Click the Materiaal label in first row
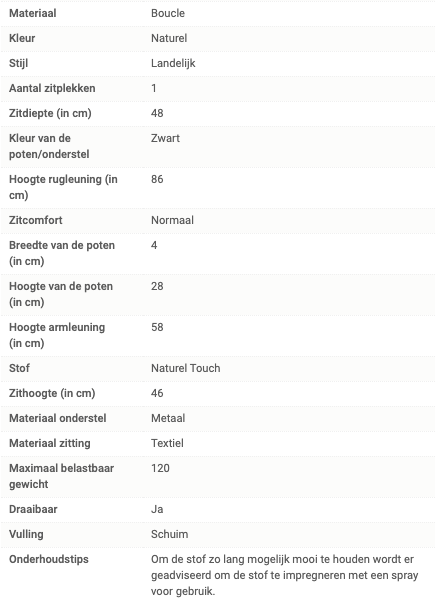 click(33, 13)
